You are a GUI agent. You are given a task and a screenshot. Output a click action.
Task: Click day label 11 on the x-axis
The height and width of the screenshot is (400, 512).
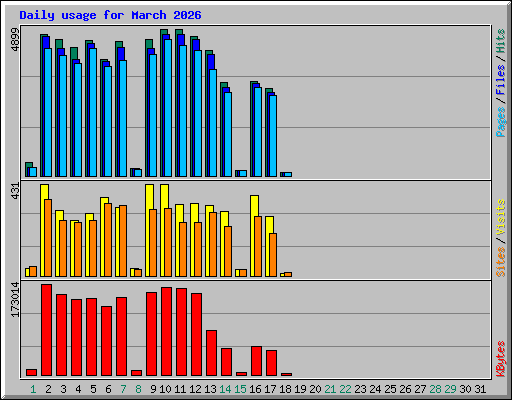(x=180, y=389)
